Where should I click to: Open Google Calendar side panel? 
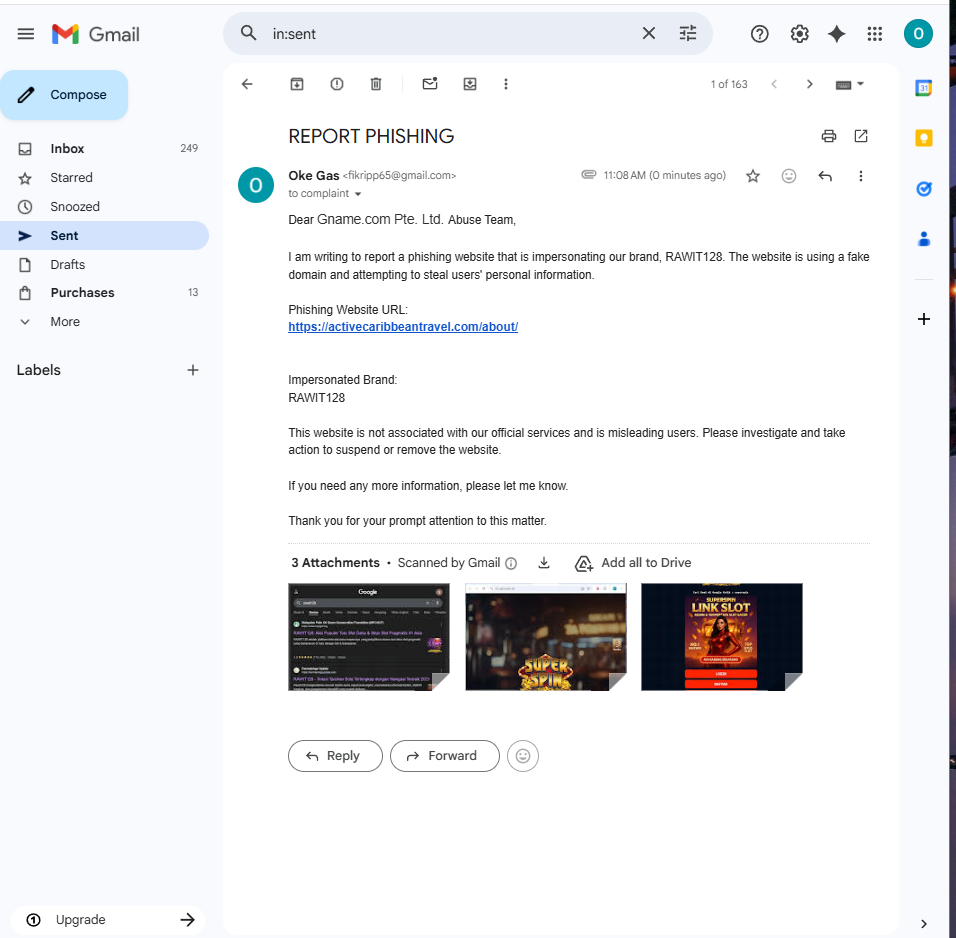tap(924, 88)
